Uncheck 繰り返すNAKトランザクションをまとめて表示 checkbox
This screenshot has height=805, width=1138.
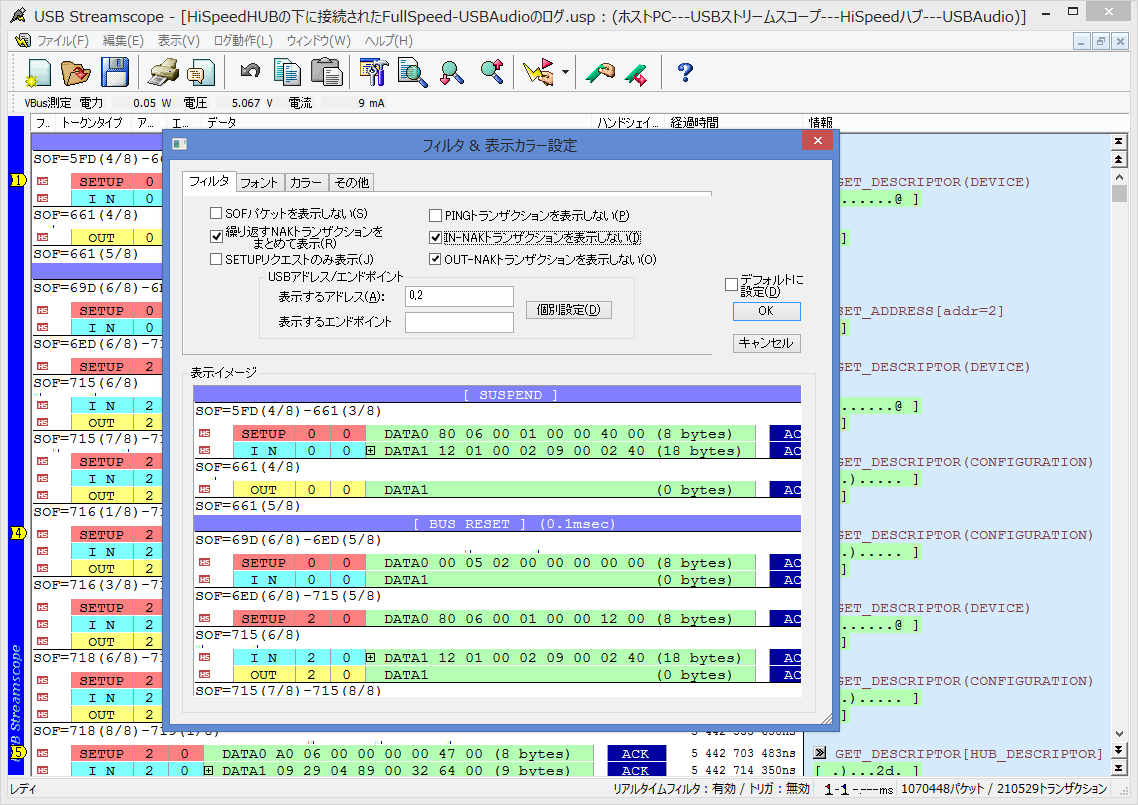tap(216, 236)
